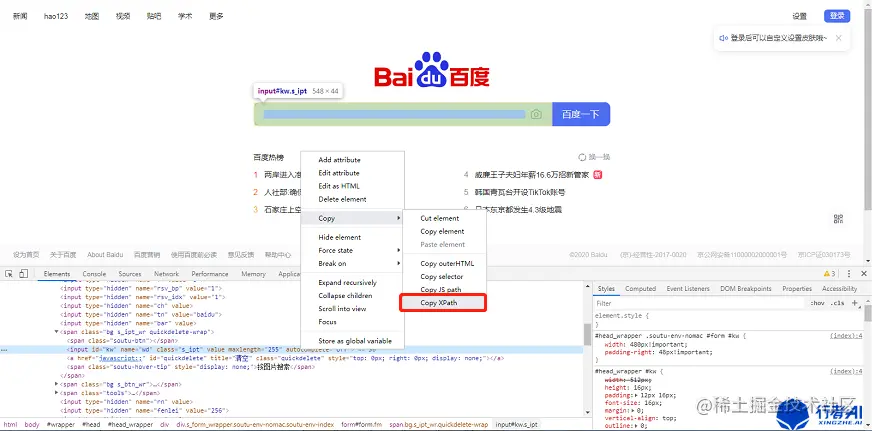Image resolution: width=872 pixels, height=431 pixels.
Task: Click the ellipsis beside the selected input#kw row
Action: click(4, 350)
